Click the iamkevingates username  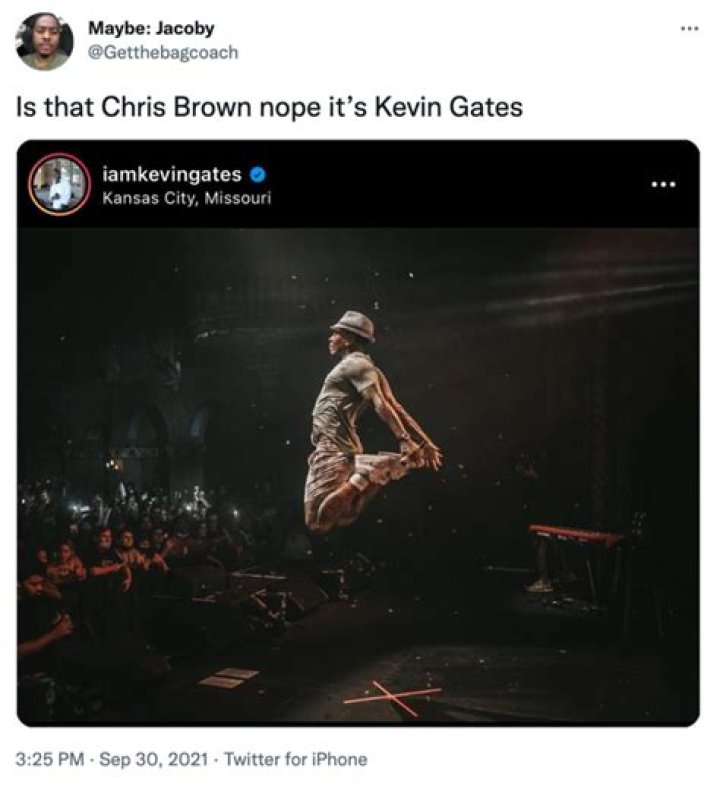[172, 174]
